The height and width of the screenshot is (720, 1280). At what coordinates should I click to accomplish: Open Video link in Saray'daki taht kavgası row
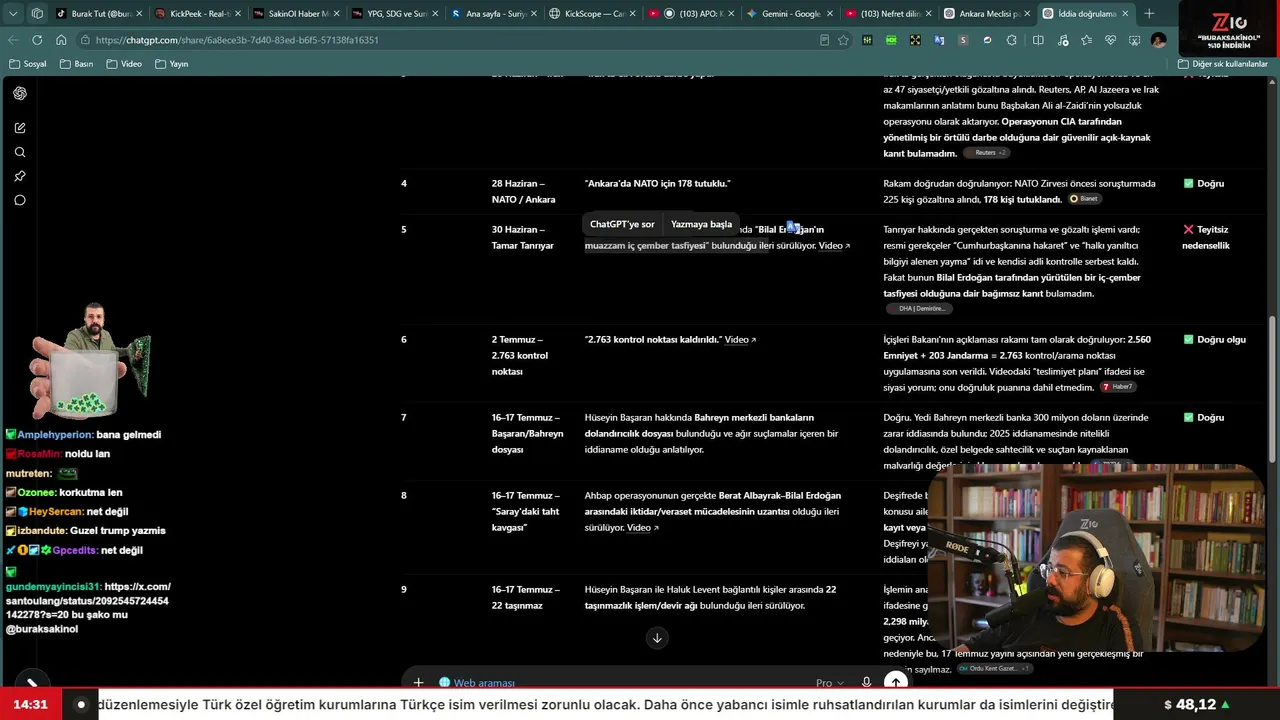[643, 528]
